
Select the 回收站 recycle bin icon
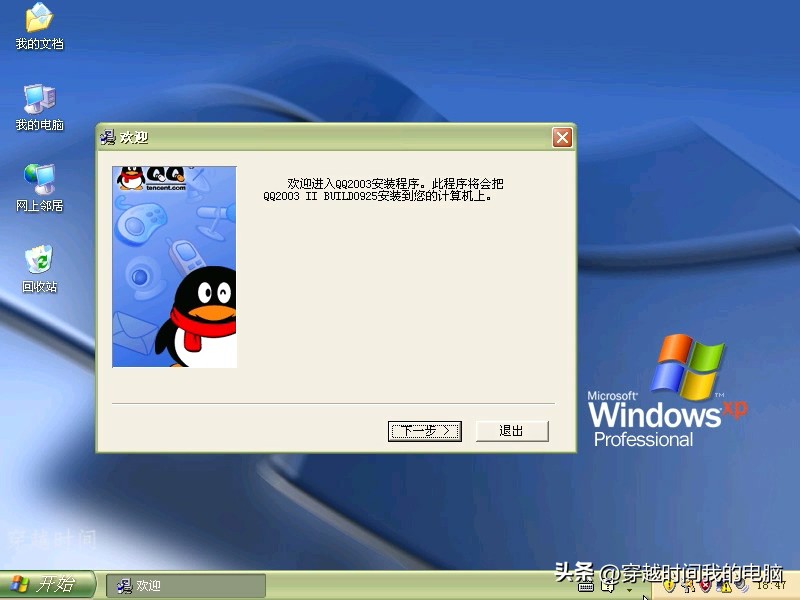[x=39, y=269]
